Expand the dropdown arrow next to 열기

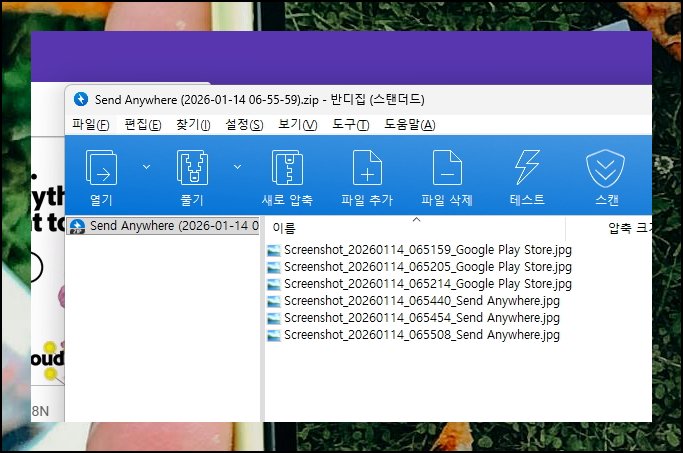click(x=146, y=167)
